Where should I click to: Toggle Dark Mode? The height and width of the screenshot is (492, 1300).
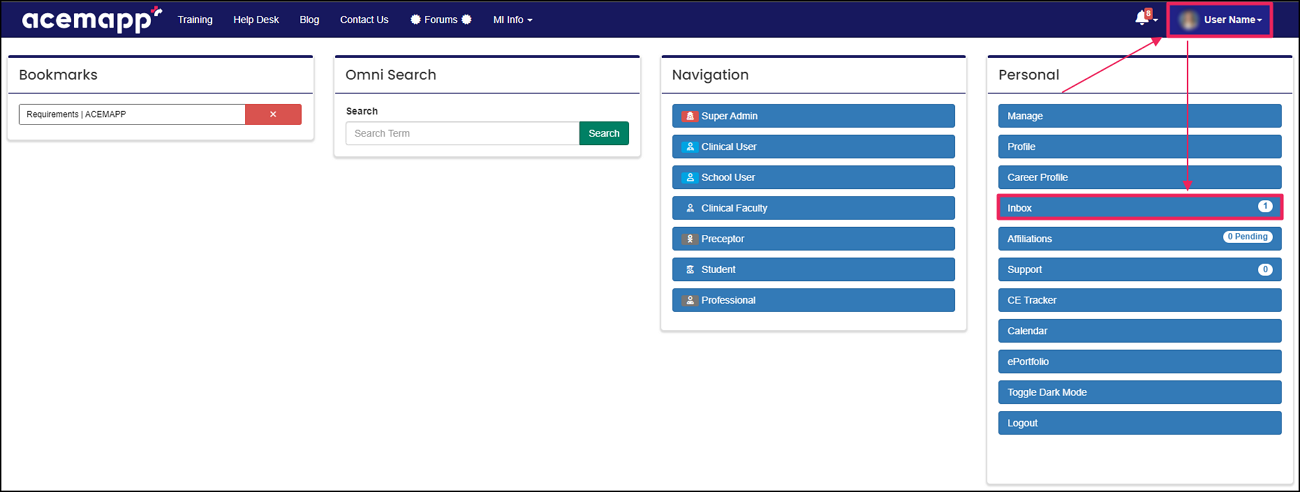(x=1140, y=392)
